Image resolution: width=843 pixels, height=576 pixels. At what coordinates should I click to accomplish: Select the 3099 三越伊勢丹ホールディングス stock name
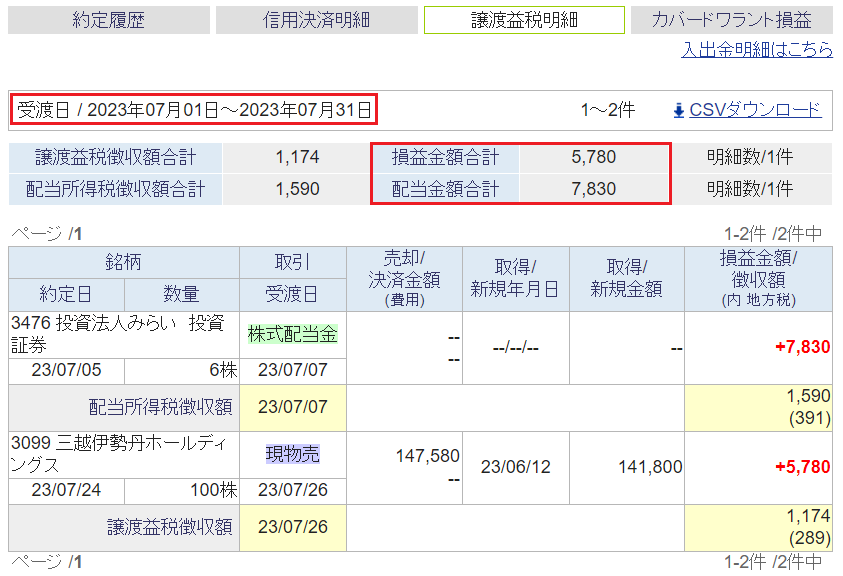click(x=119, y=454)
